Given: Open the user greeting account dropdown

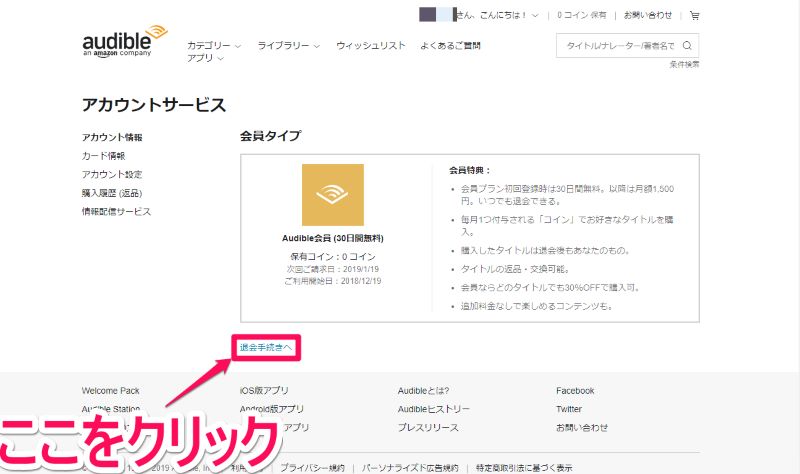Looking at the screenshot, I should coord(496,15).
